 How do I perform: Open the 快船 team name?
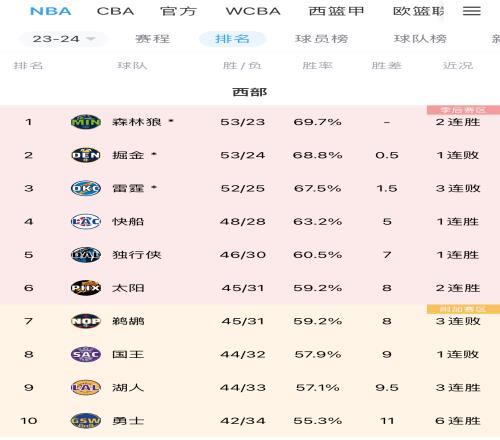[x=128, y=222]
